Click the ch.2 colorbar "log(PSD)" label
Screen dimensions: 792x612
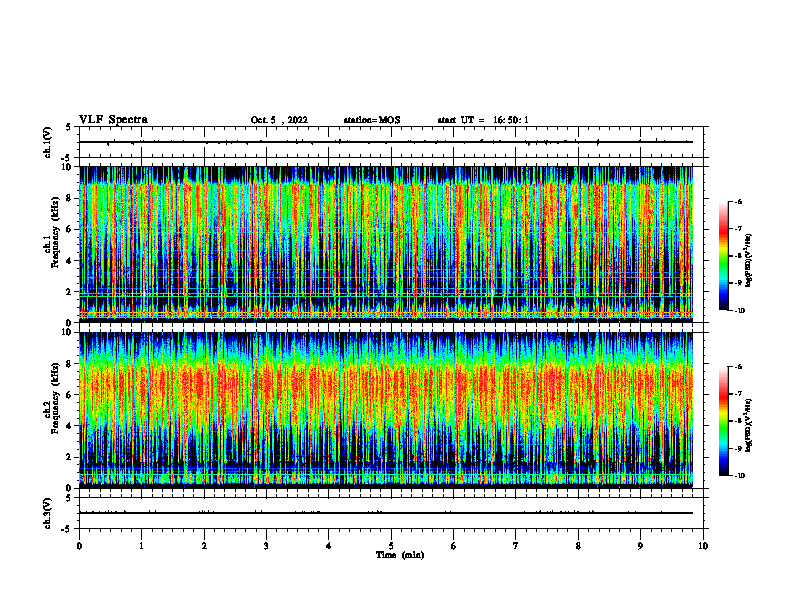(749, 426)
